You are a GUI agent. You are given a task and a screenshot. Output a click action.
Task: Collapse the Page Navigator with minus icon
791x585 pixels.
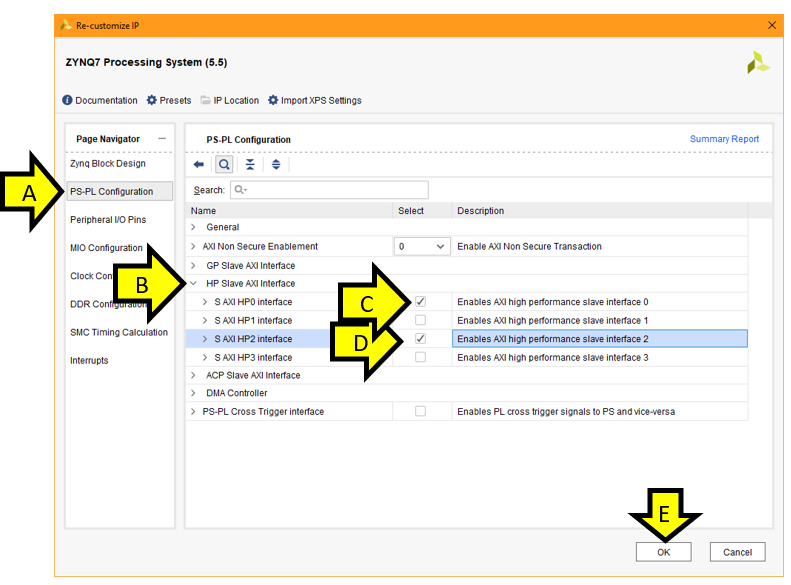pyautogui.click(x=162, y=139)
